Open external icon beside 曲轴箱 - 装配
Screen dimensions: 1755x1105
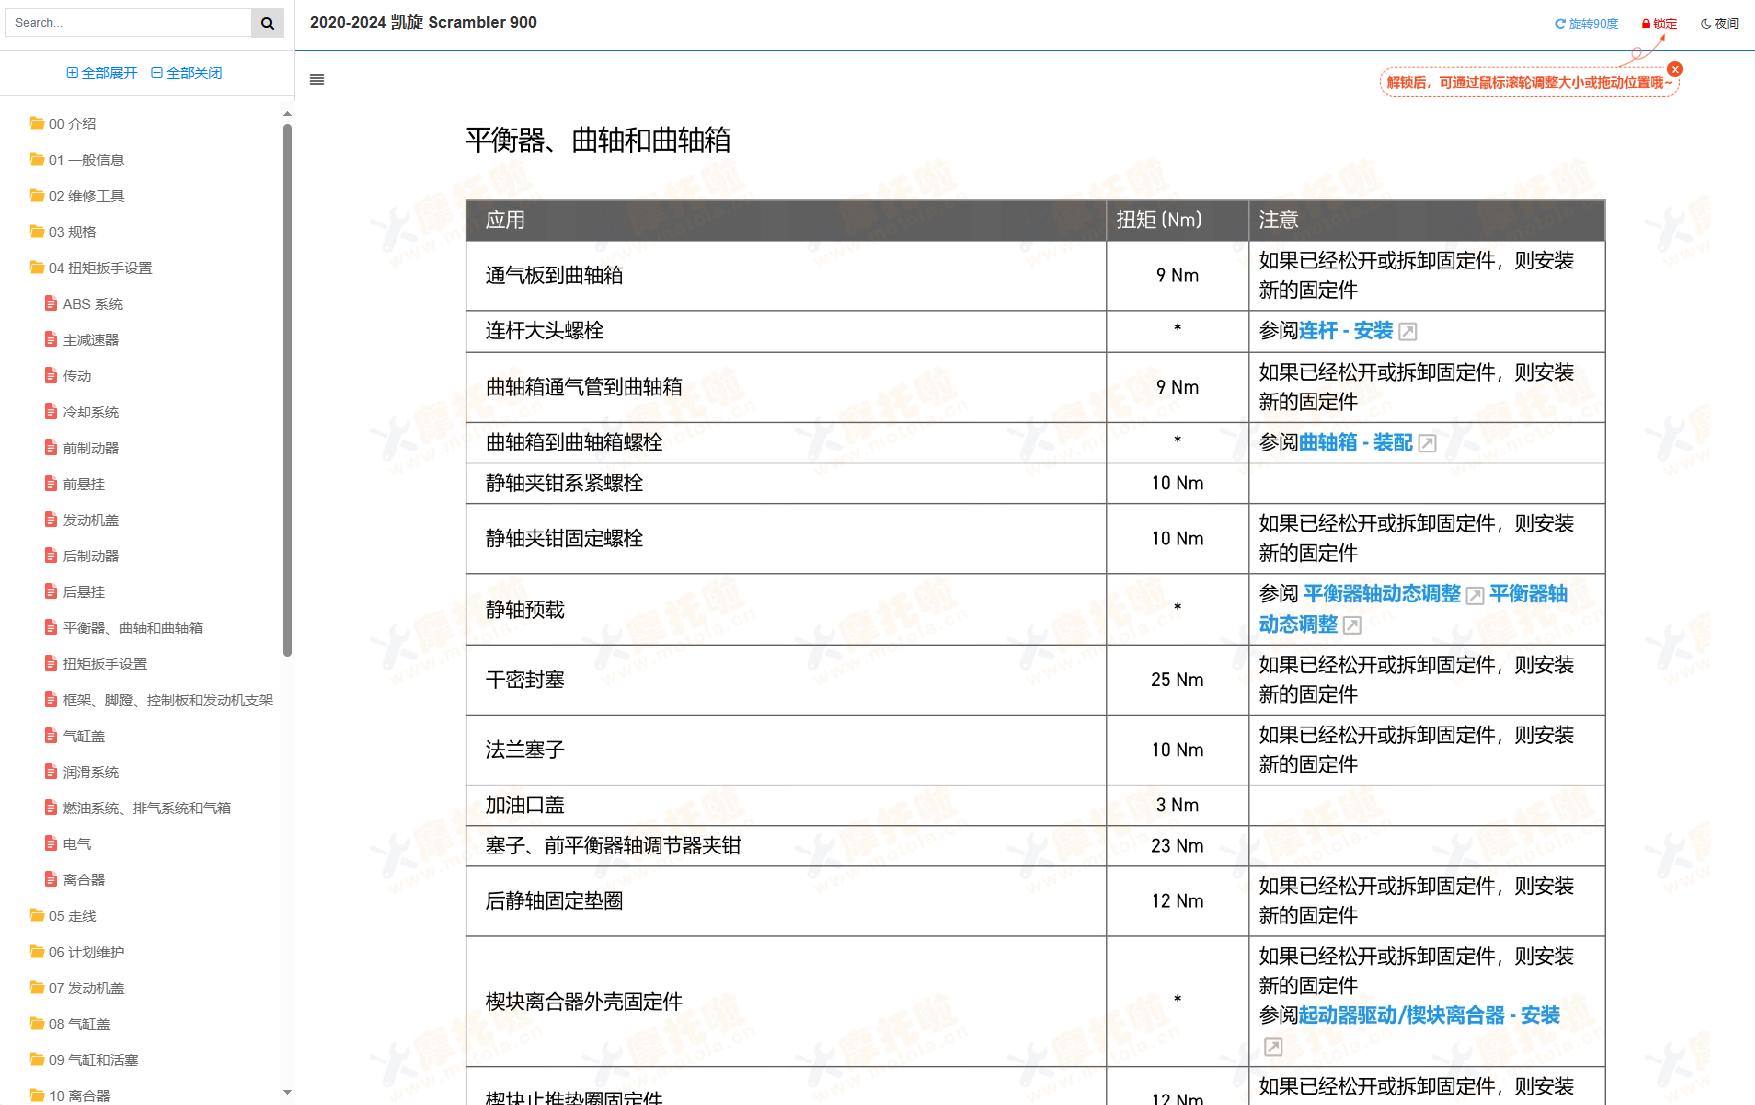tap(1428, 444)
